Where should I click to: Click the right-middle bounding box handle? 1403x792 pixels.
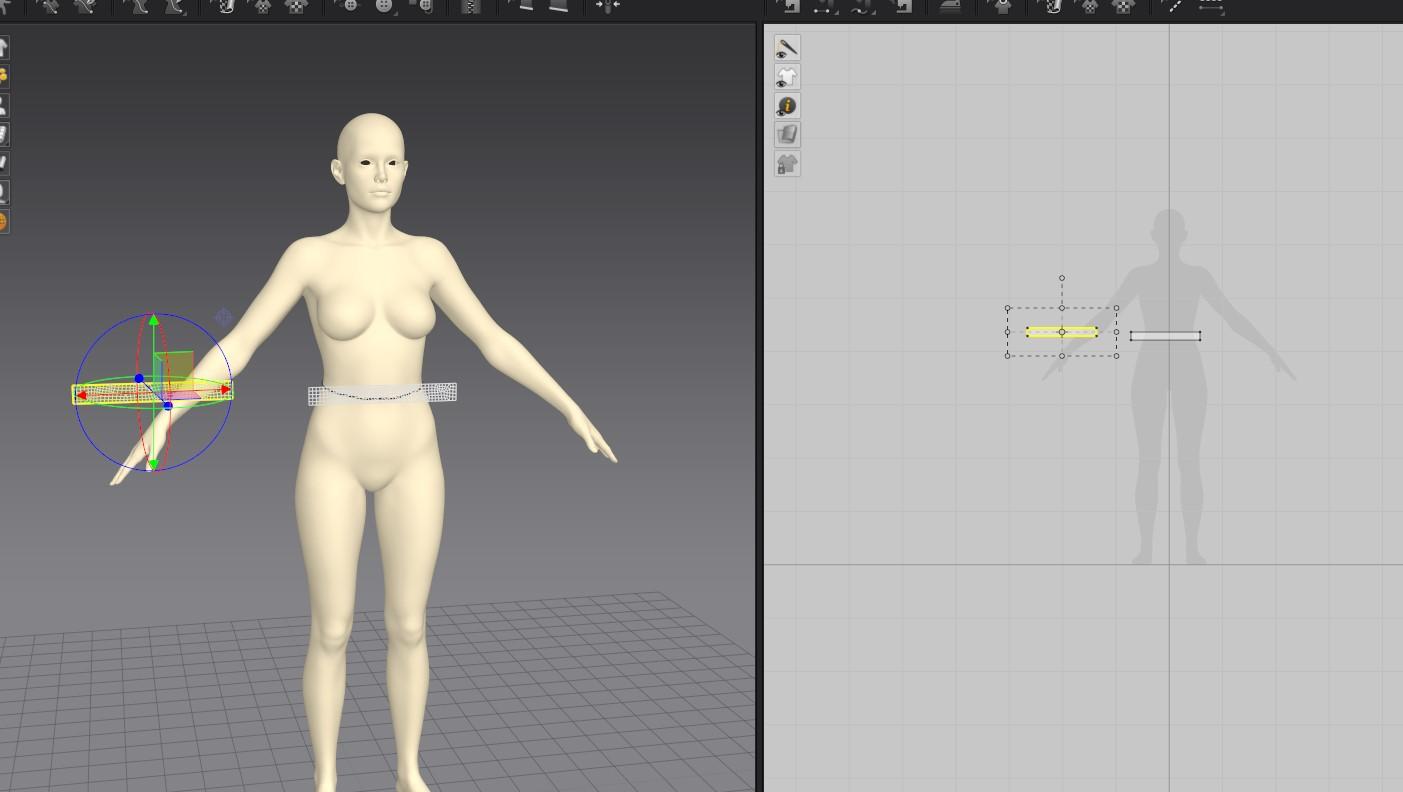(x=1116, y=332)
